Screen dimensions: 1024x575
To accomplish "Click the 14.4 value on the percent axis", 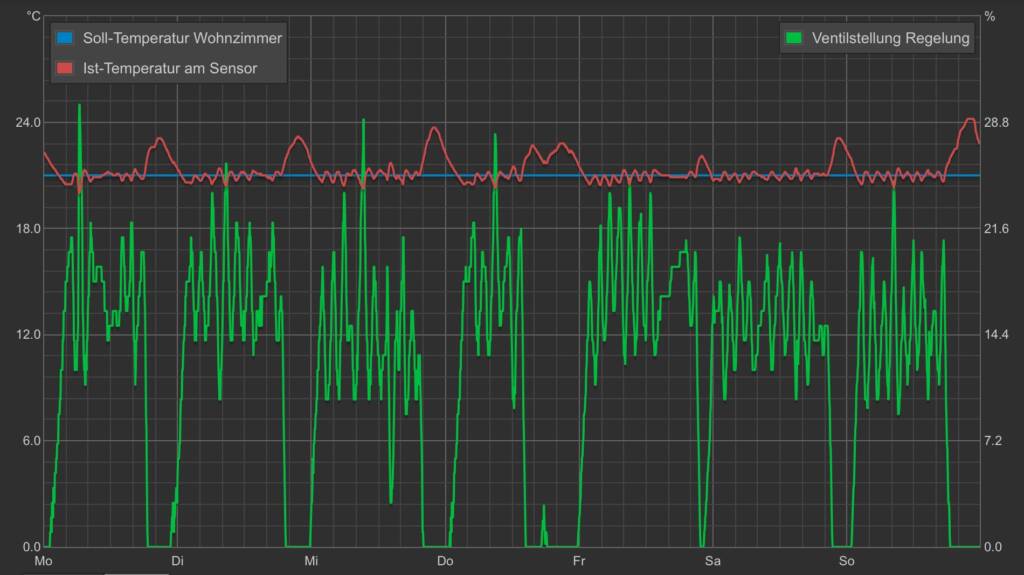I will click(997, 335).
